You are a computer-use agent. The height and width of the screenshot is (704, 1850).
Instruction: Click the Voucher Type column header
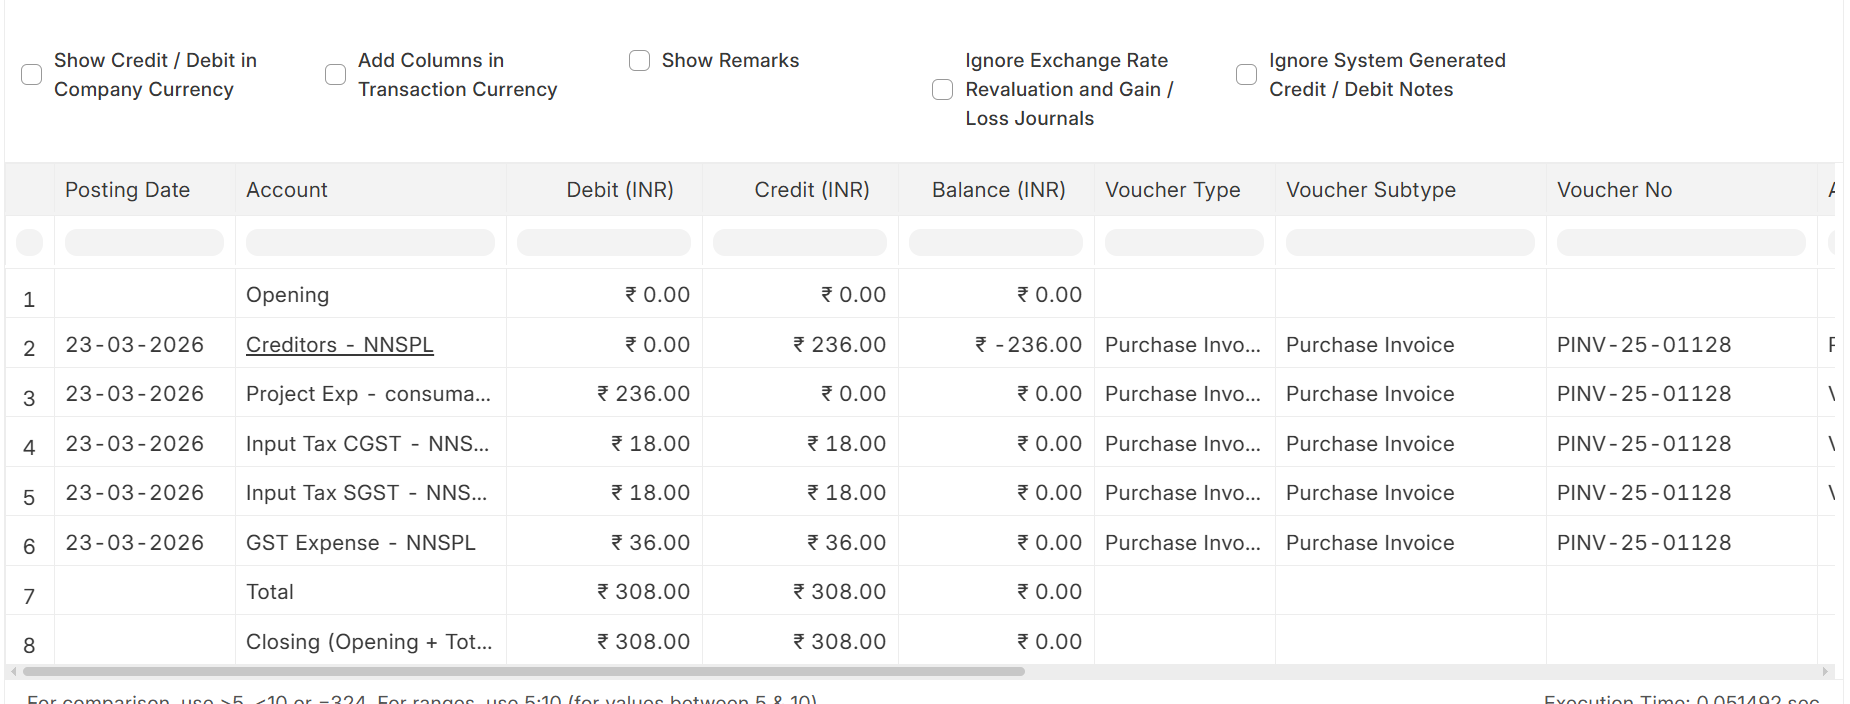(1172, 190)
